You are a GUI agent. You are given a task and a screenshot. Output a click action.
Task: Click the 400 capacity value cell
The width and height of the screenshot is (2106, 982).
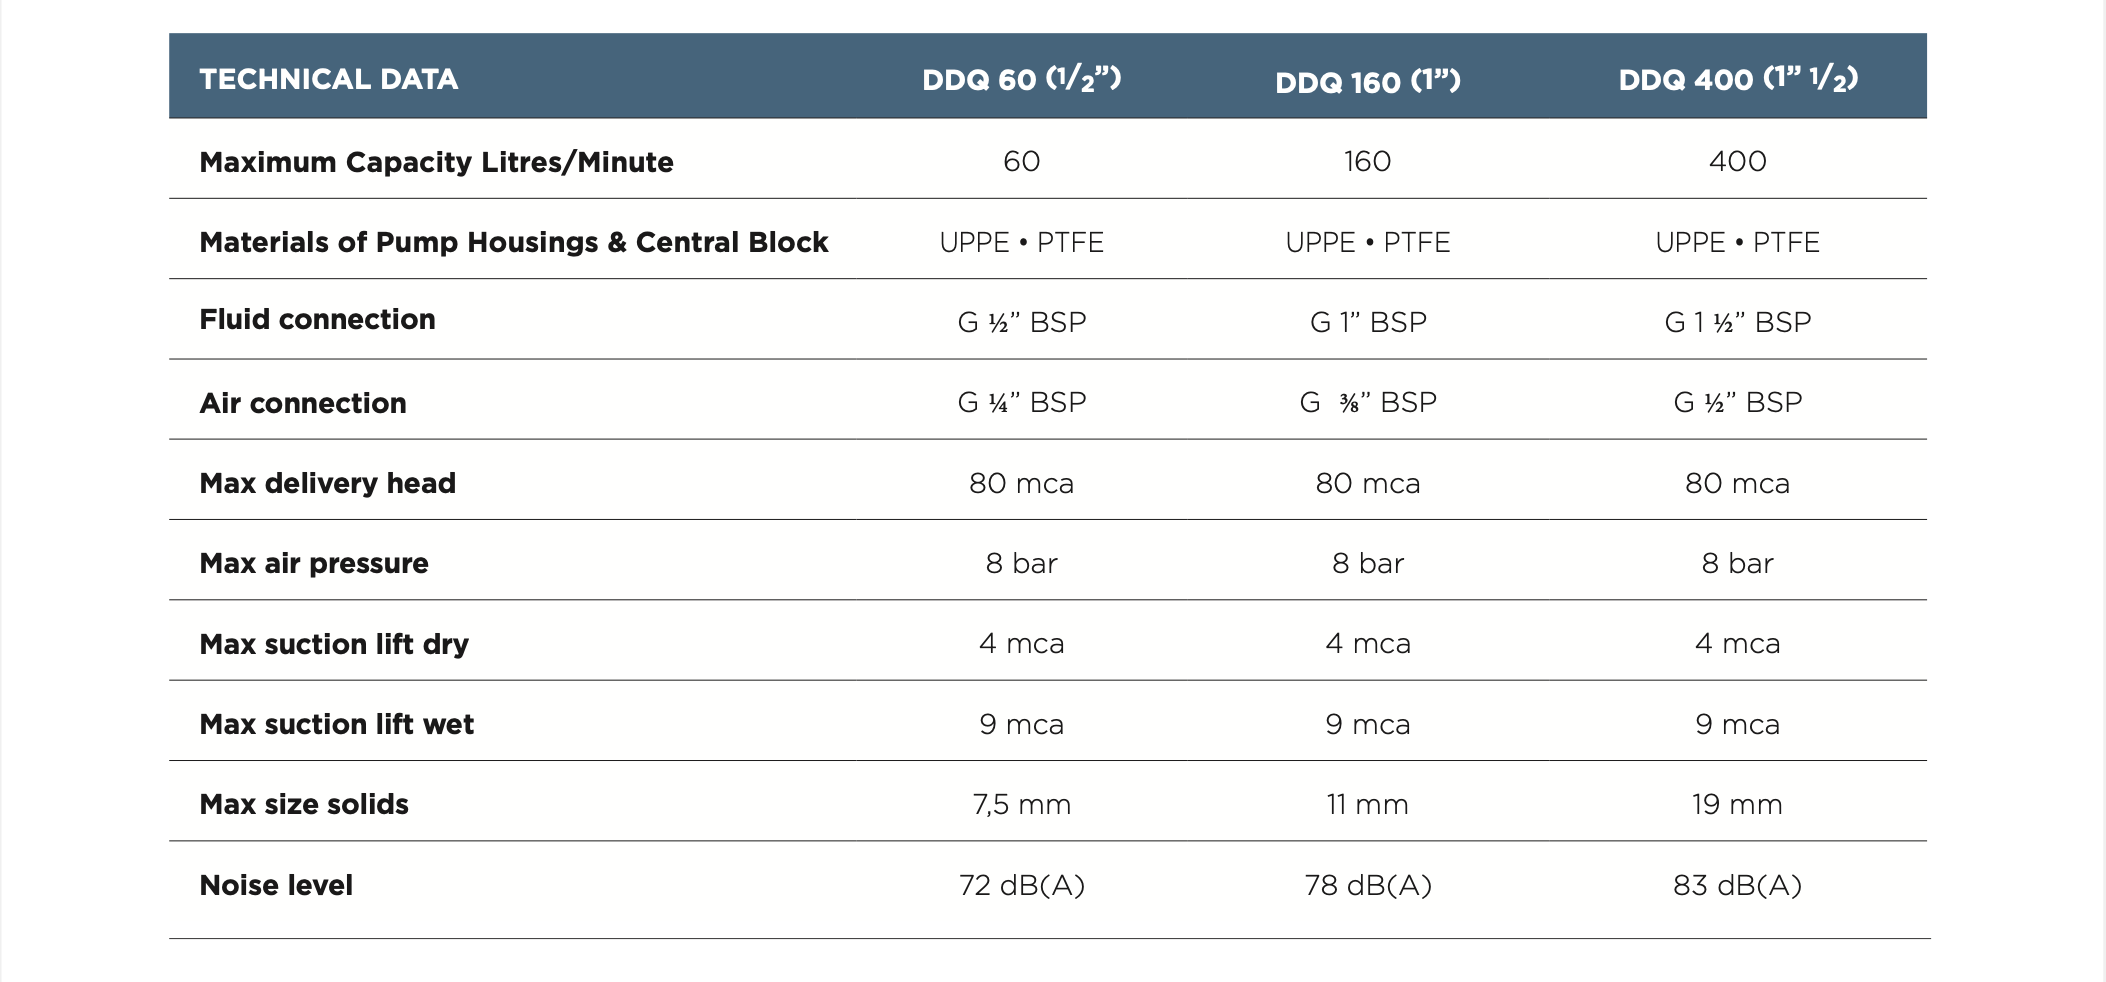pos(1738,161)
